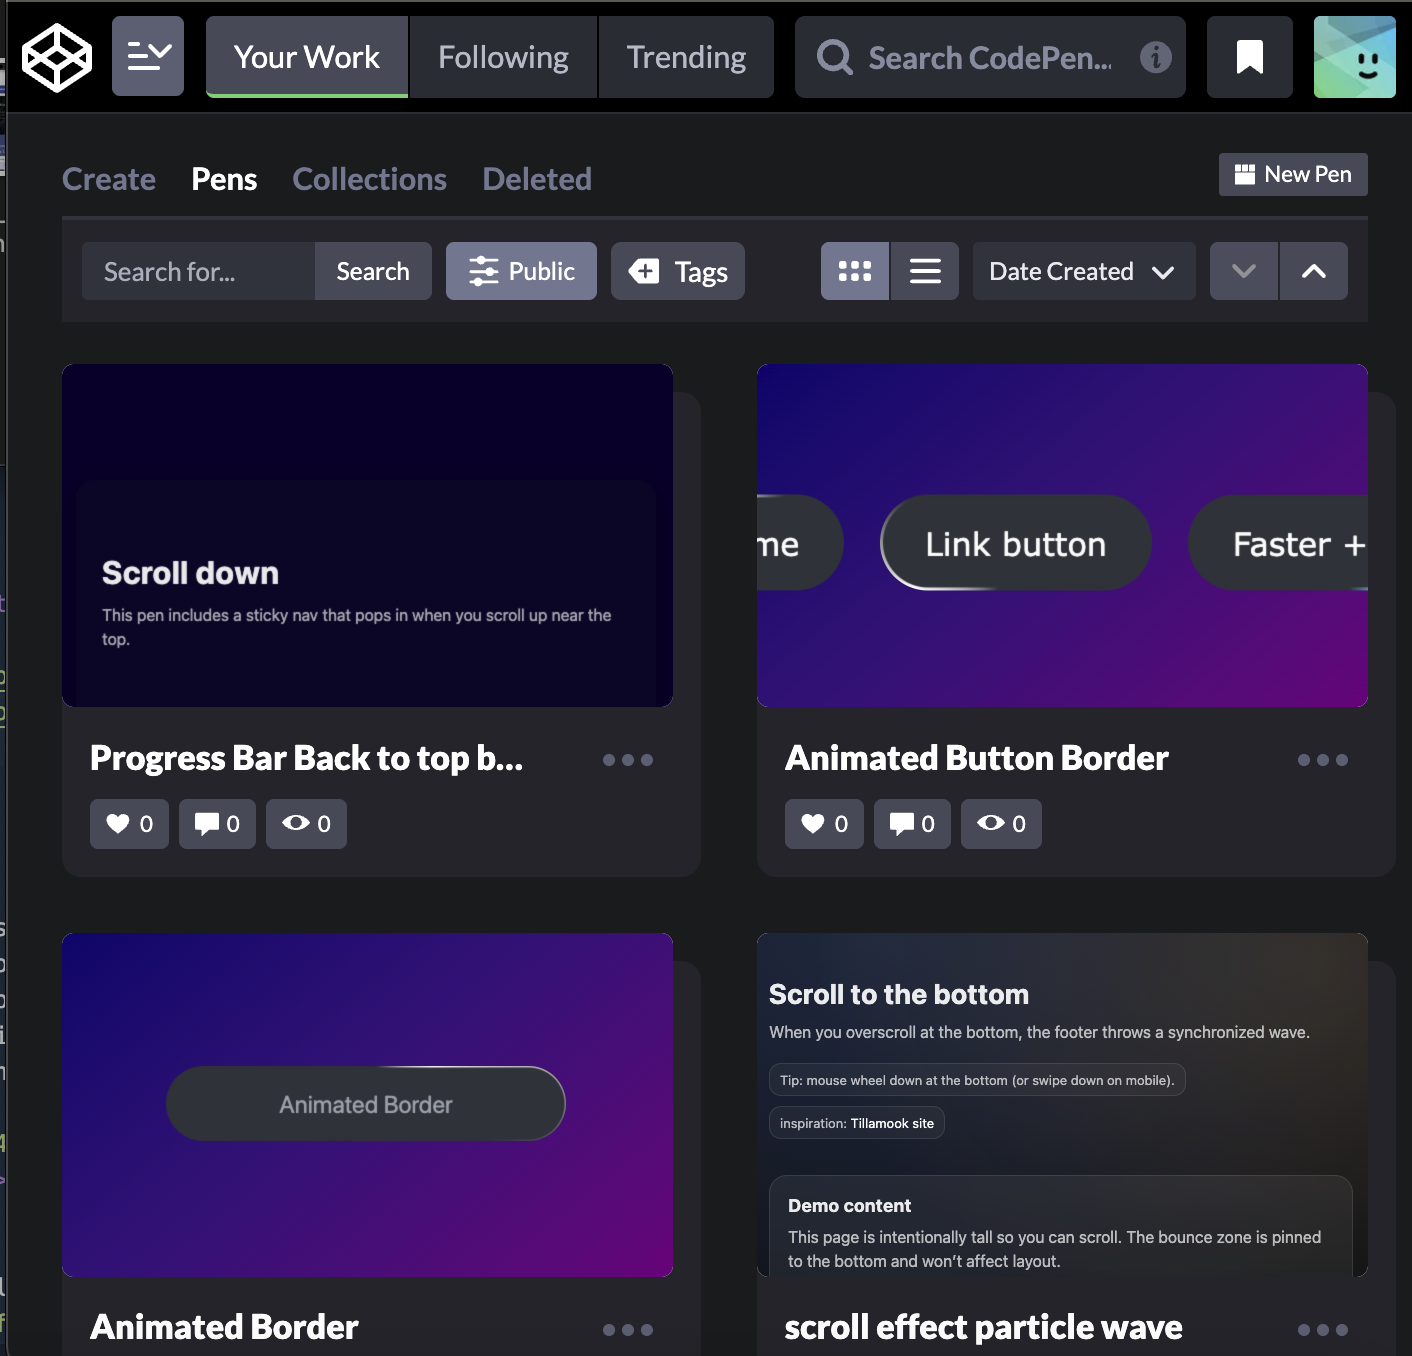The width and height of the screenshot is (1412, 1356).
Task: Open the Date Created sort dropdown
Action: (1083, 271)
